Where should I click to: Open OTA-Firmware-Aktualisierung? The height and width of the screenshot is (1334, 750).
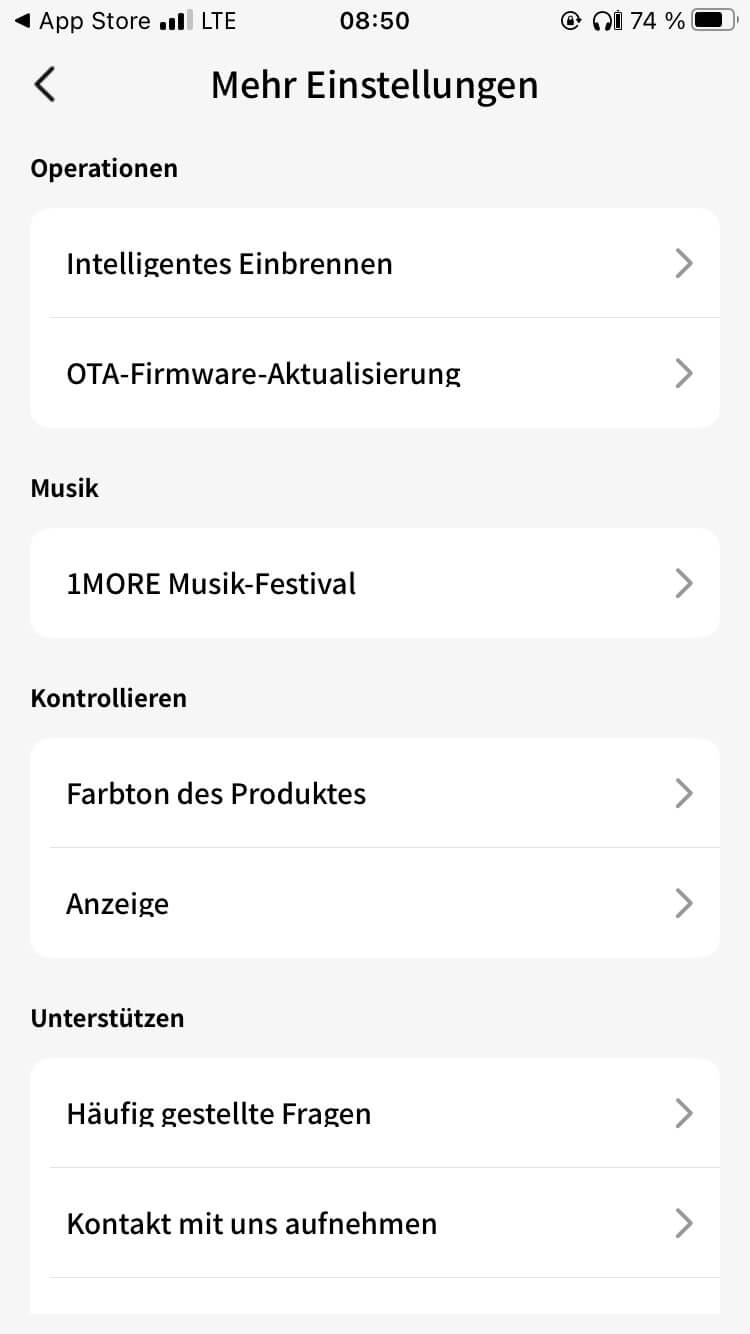pos(264,374)
